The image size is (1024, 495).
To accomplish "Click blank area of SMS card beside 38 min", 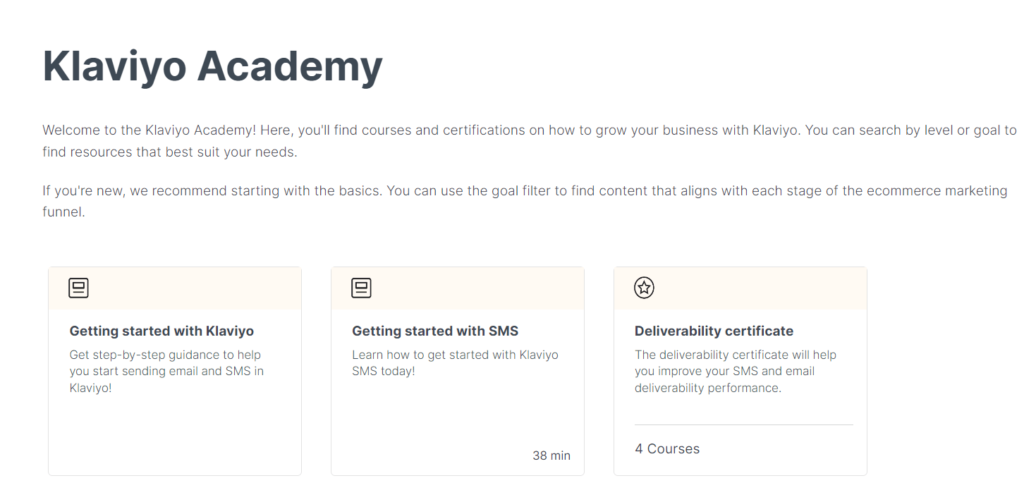I will [431, 455].
